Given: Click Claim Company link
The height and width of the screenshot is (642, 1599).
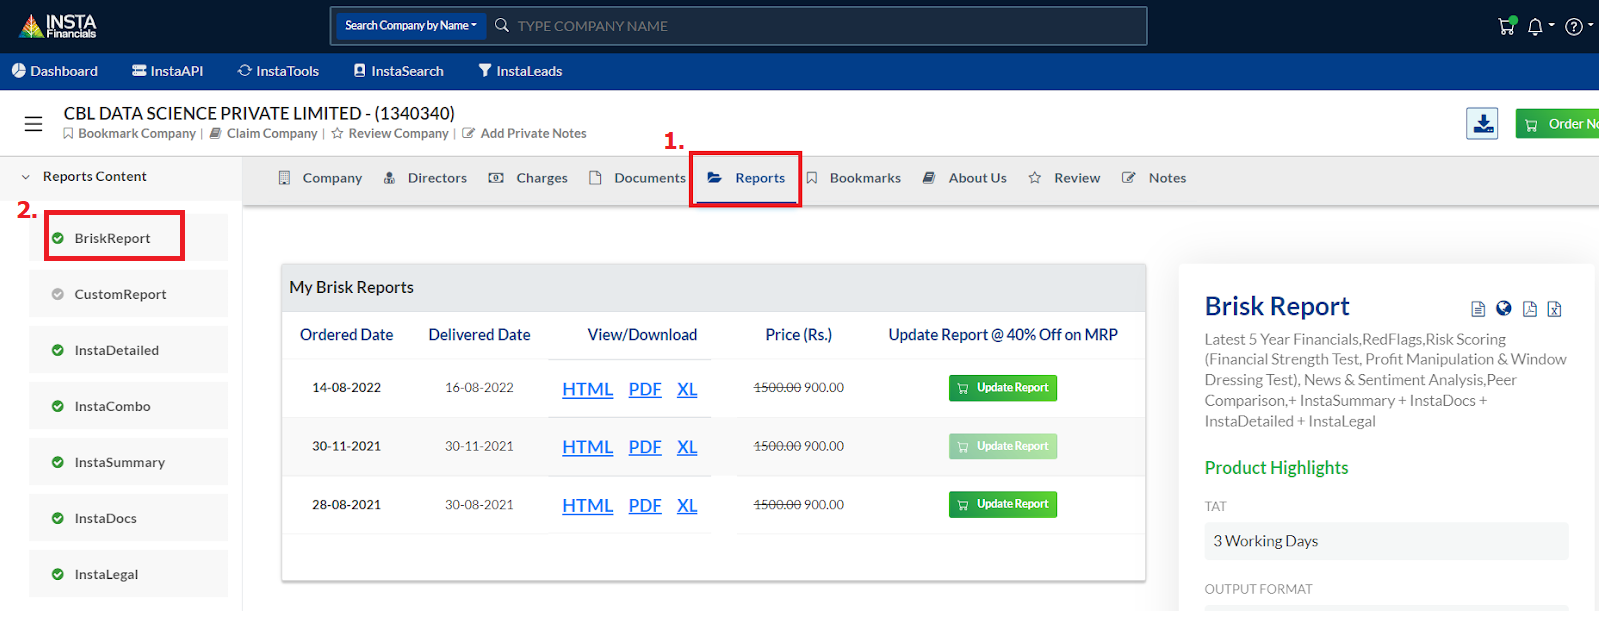Looking at the screenshot, I should coord(263,133).
